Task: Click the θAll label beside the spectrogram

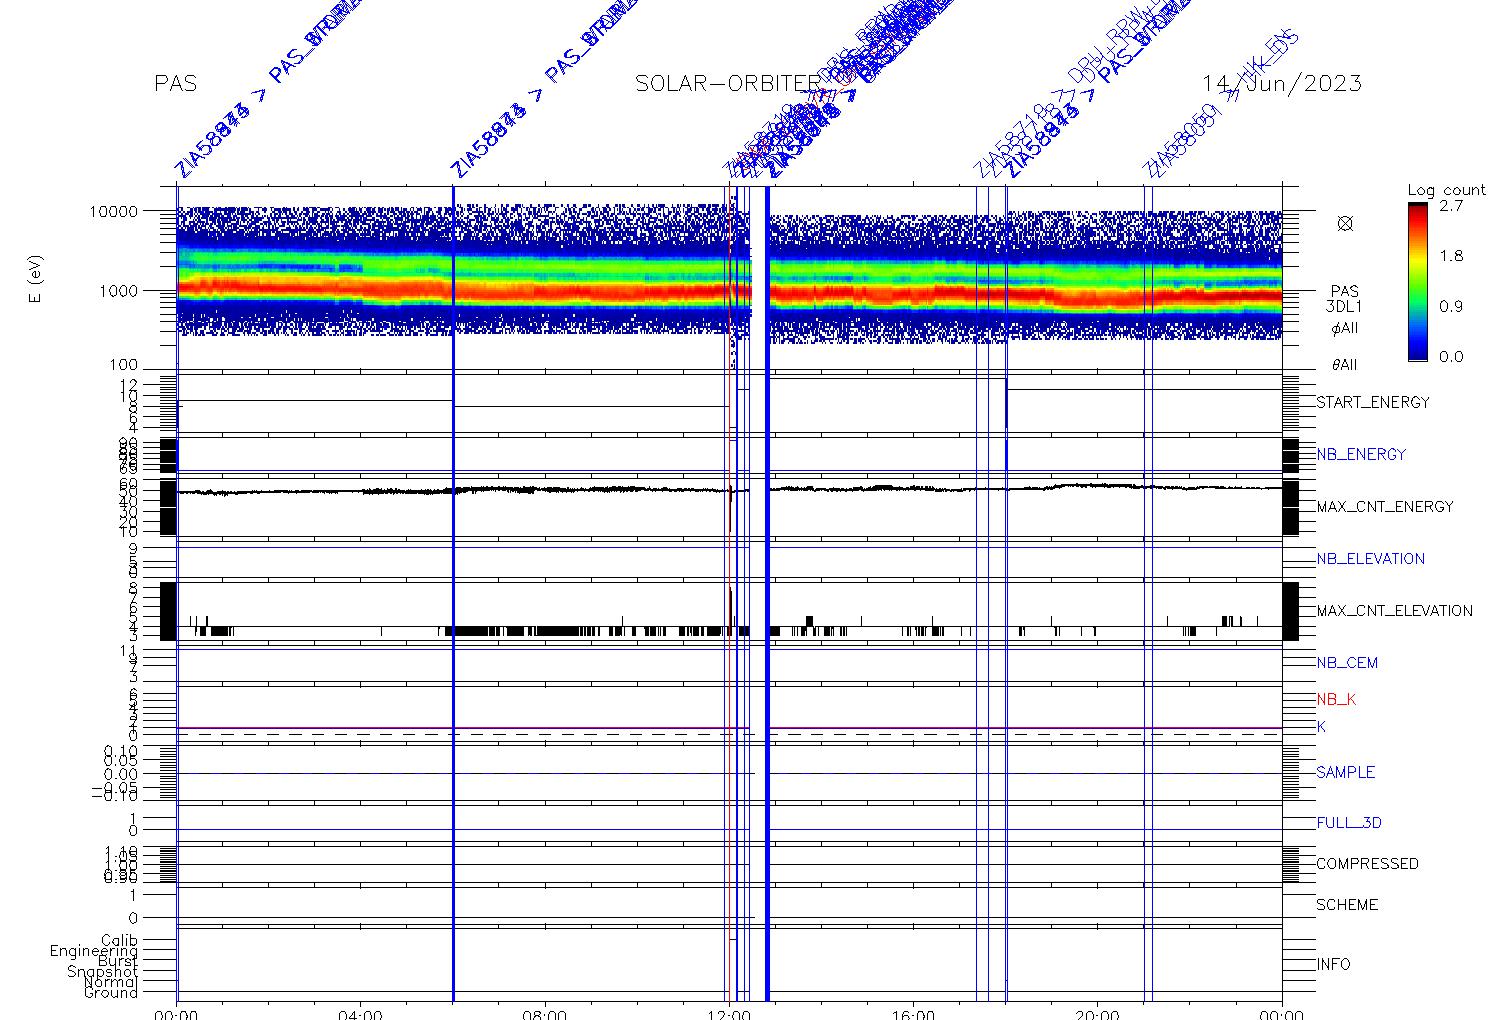Action: point(1345,365)
